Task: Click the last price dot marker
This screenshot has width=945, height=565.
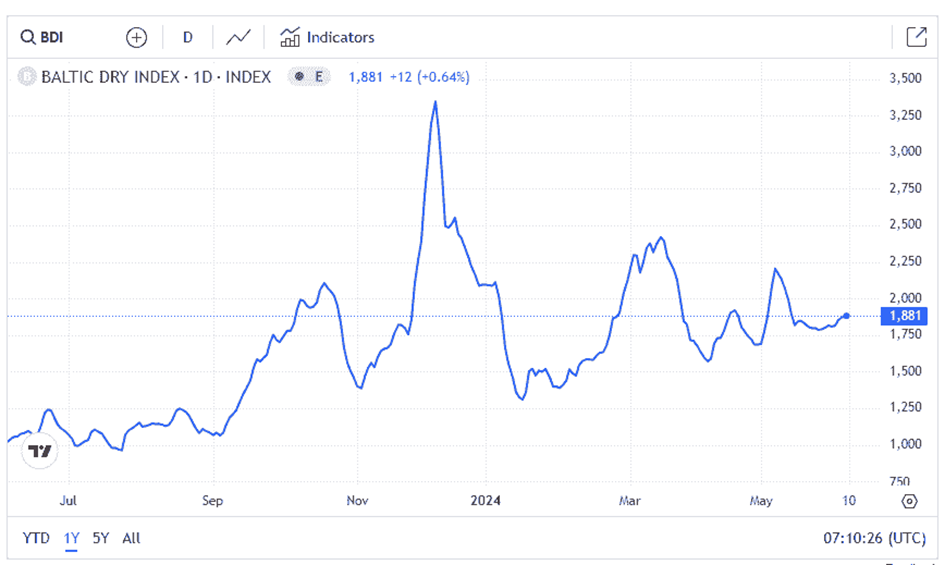Action: point(847,316)
